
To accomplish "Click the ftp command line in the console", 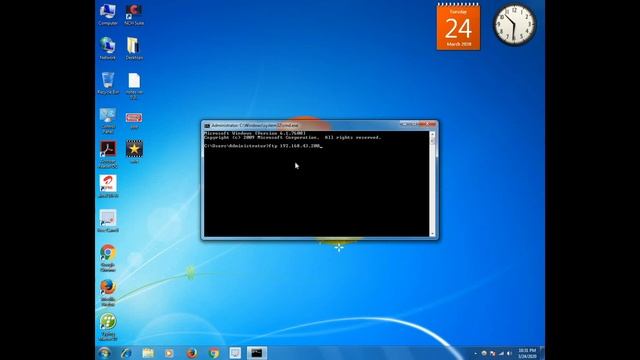I will click(263, 146).
